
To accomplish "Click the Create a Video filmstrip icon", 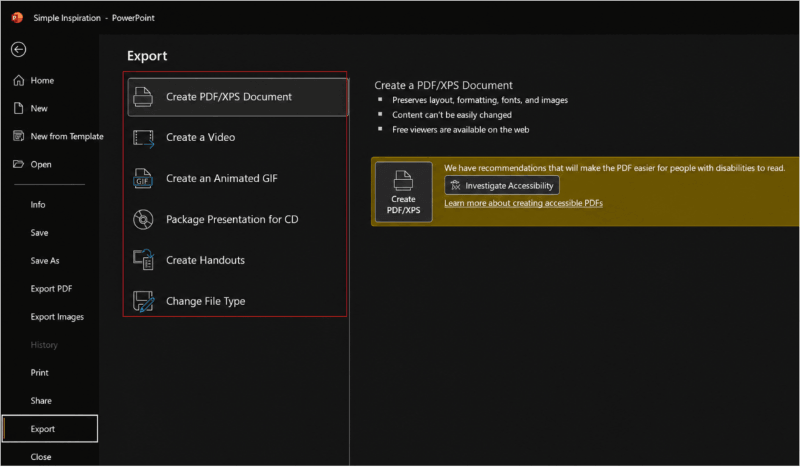I will click(x=143, y=138).
